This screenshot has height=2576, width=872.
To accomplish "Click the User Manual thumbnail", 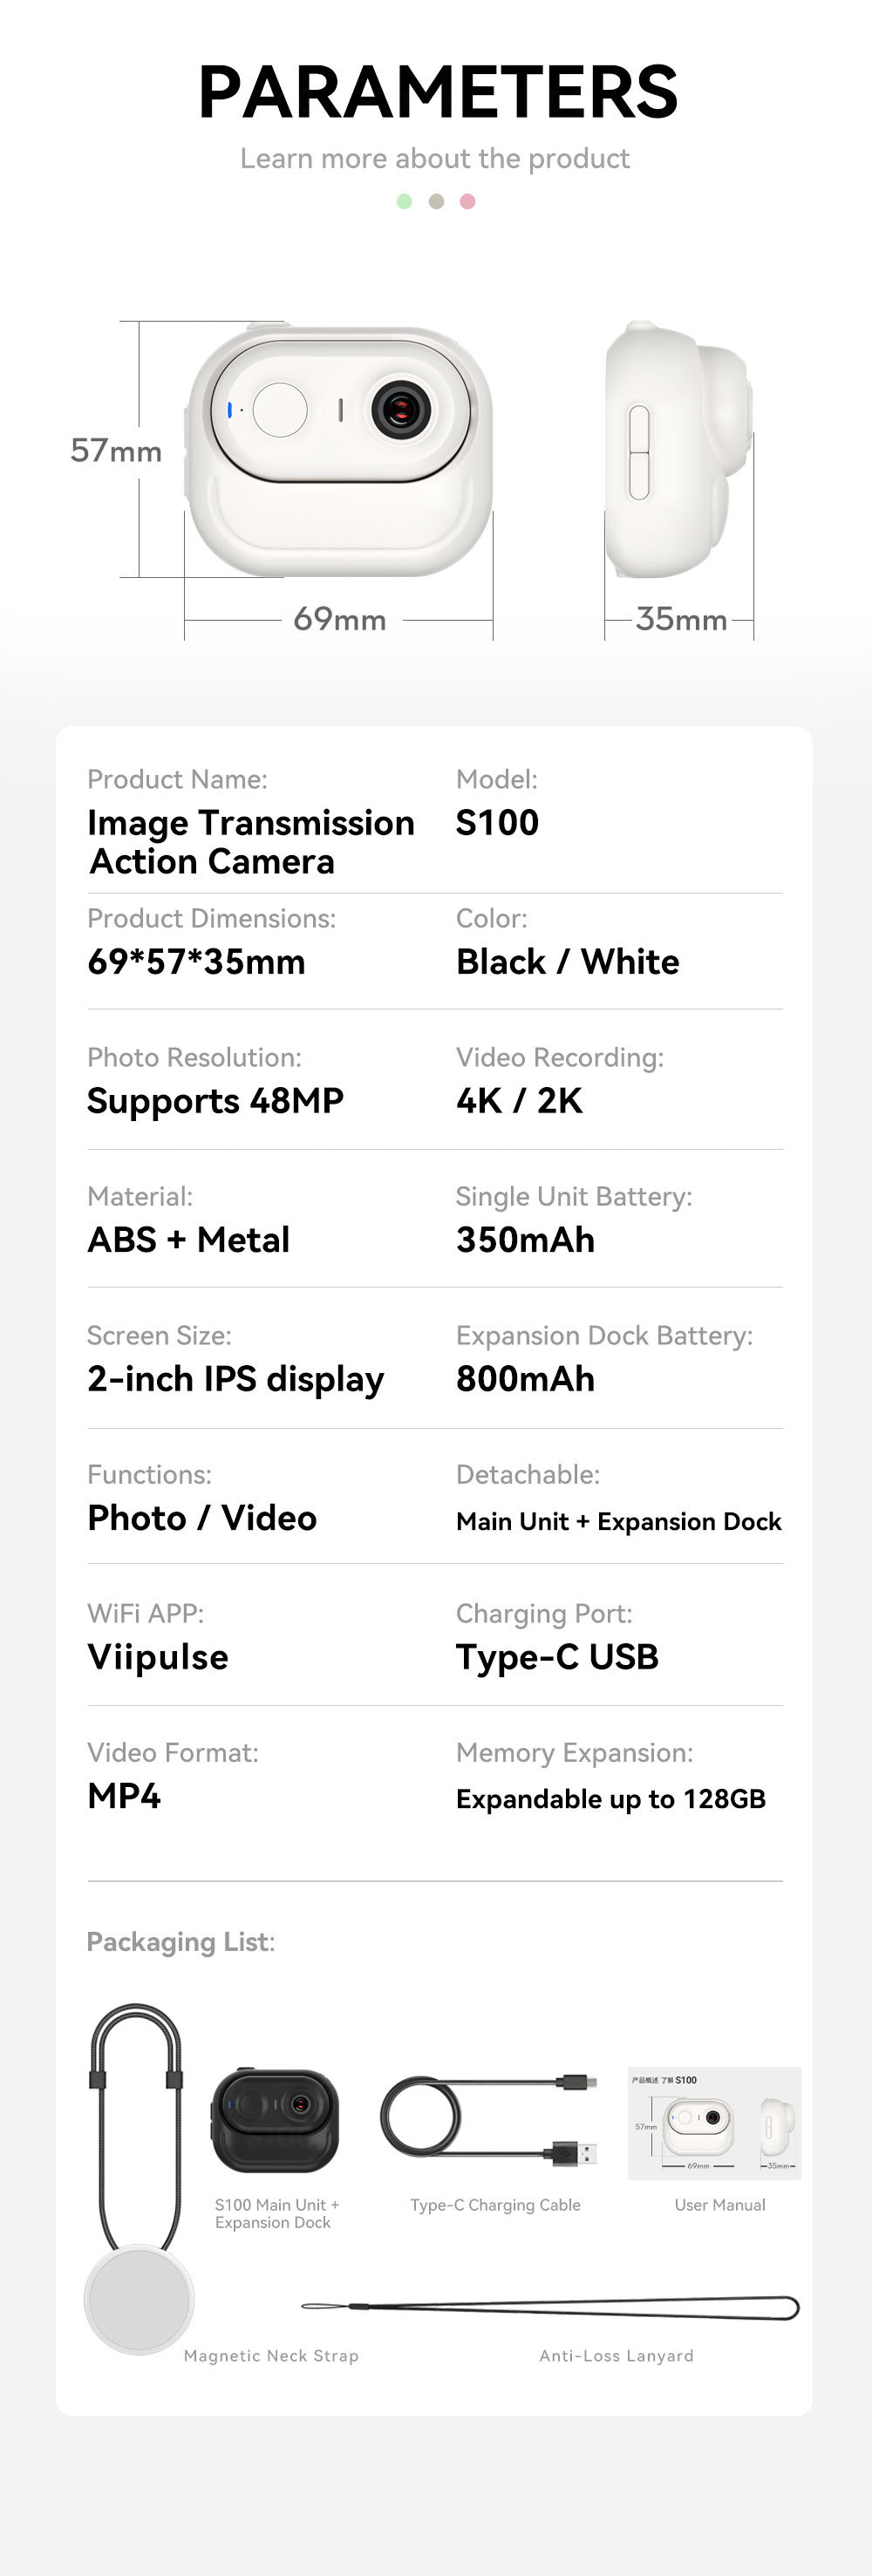I will [714, 2123].
